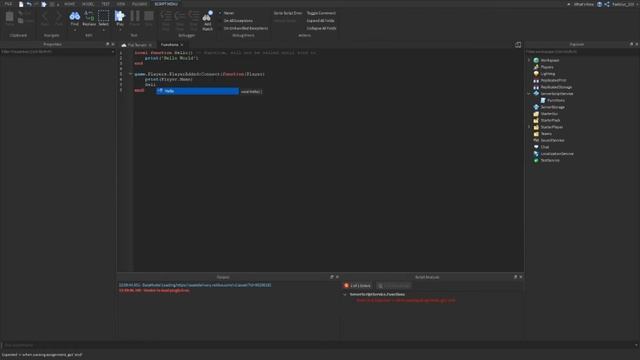Select ReplicatedFirst in Explorer
The height and width of the screenshot is (360, 640).
coord(553,80)
